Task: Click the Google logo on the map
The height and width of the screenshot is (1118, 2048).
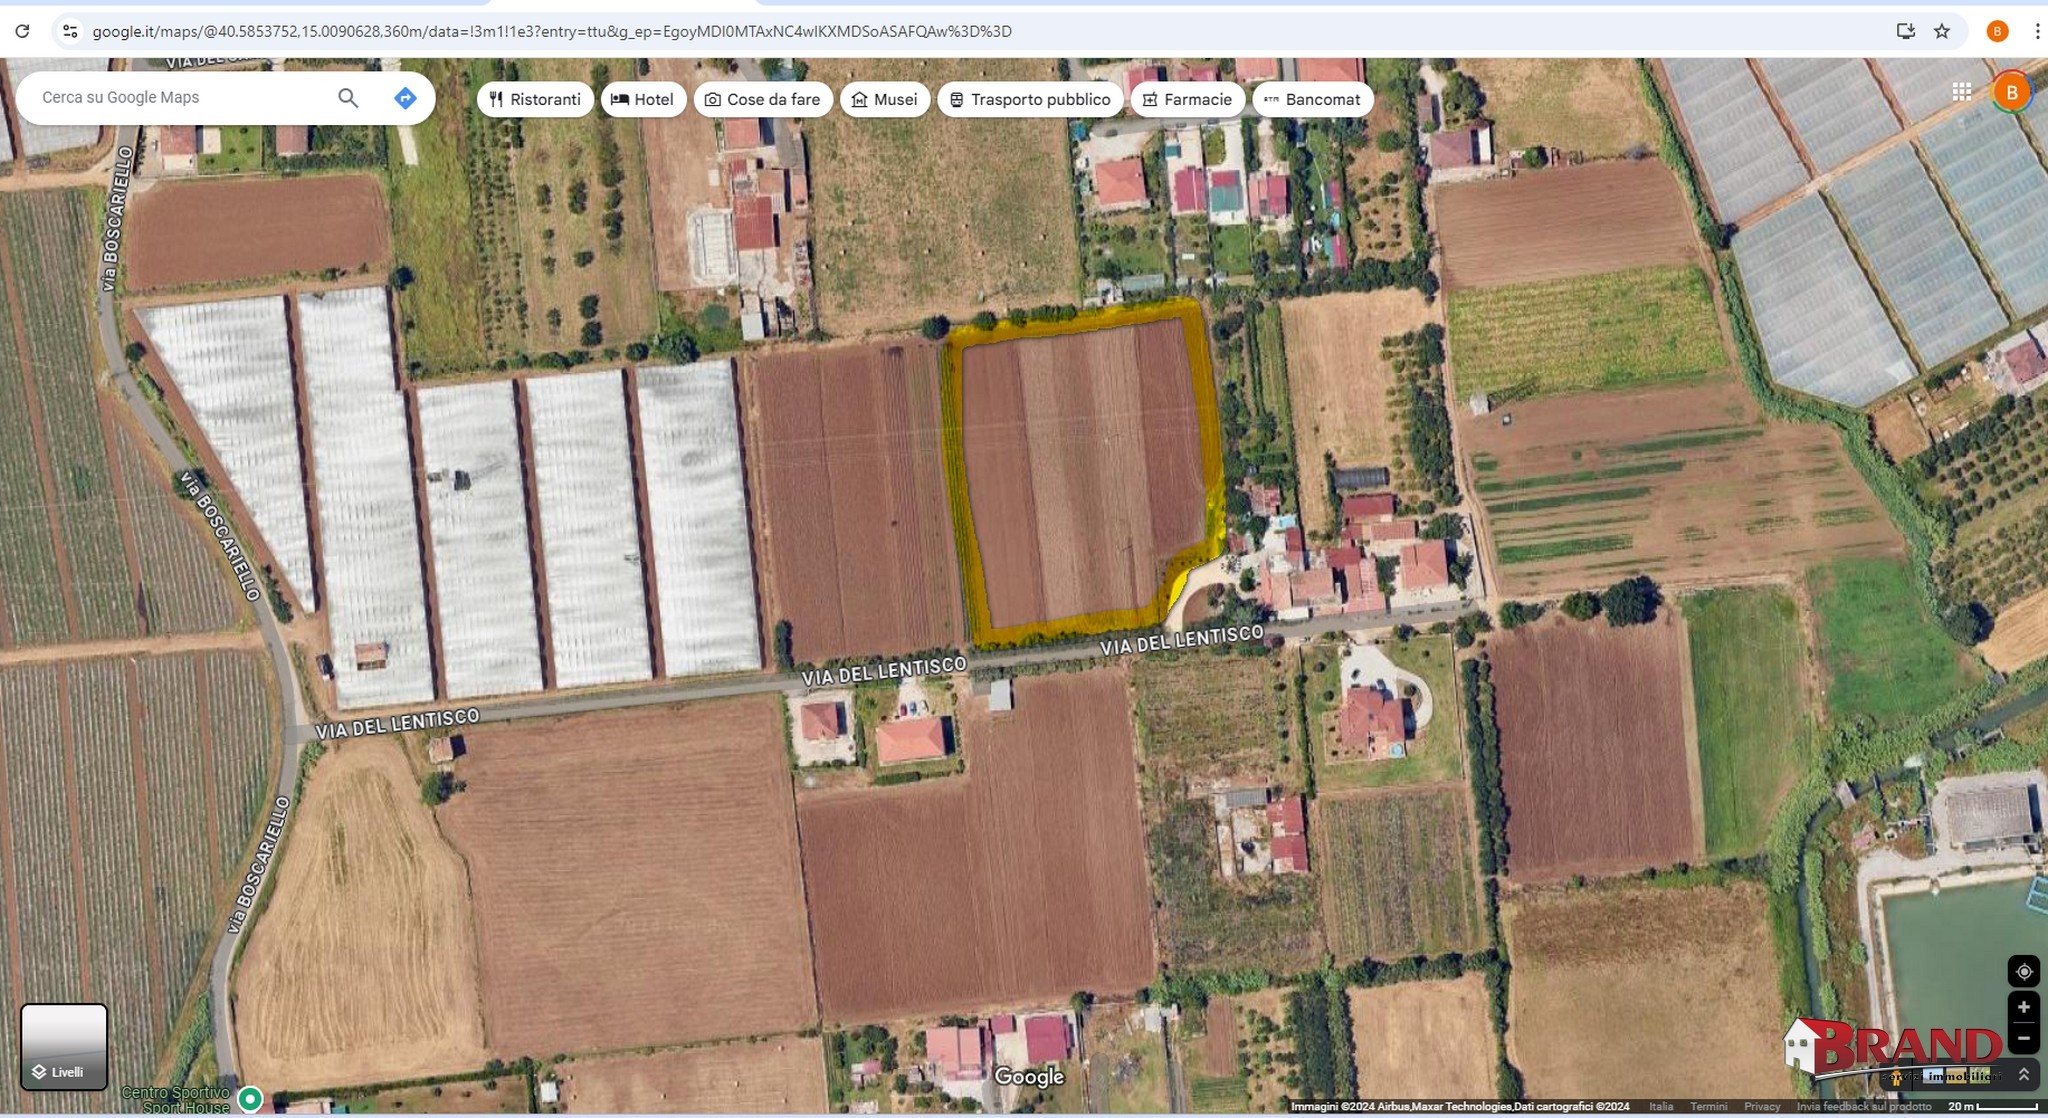Action: [x=1029, y=1077]
